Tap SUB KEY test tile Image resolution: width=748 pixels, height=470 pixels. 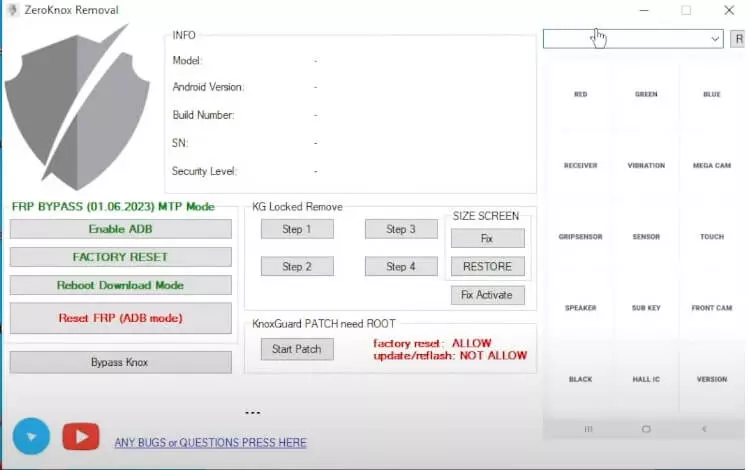point(646,308)
